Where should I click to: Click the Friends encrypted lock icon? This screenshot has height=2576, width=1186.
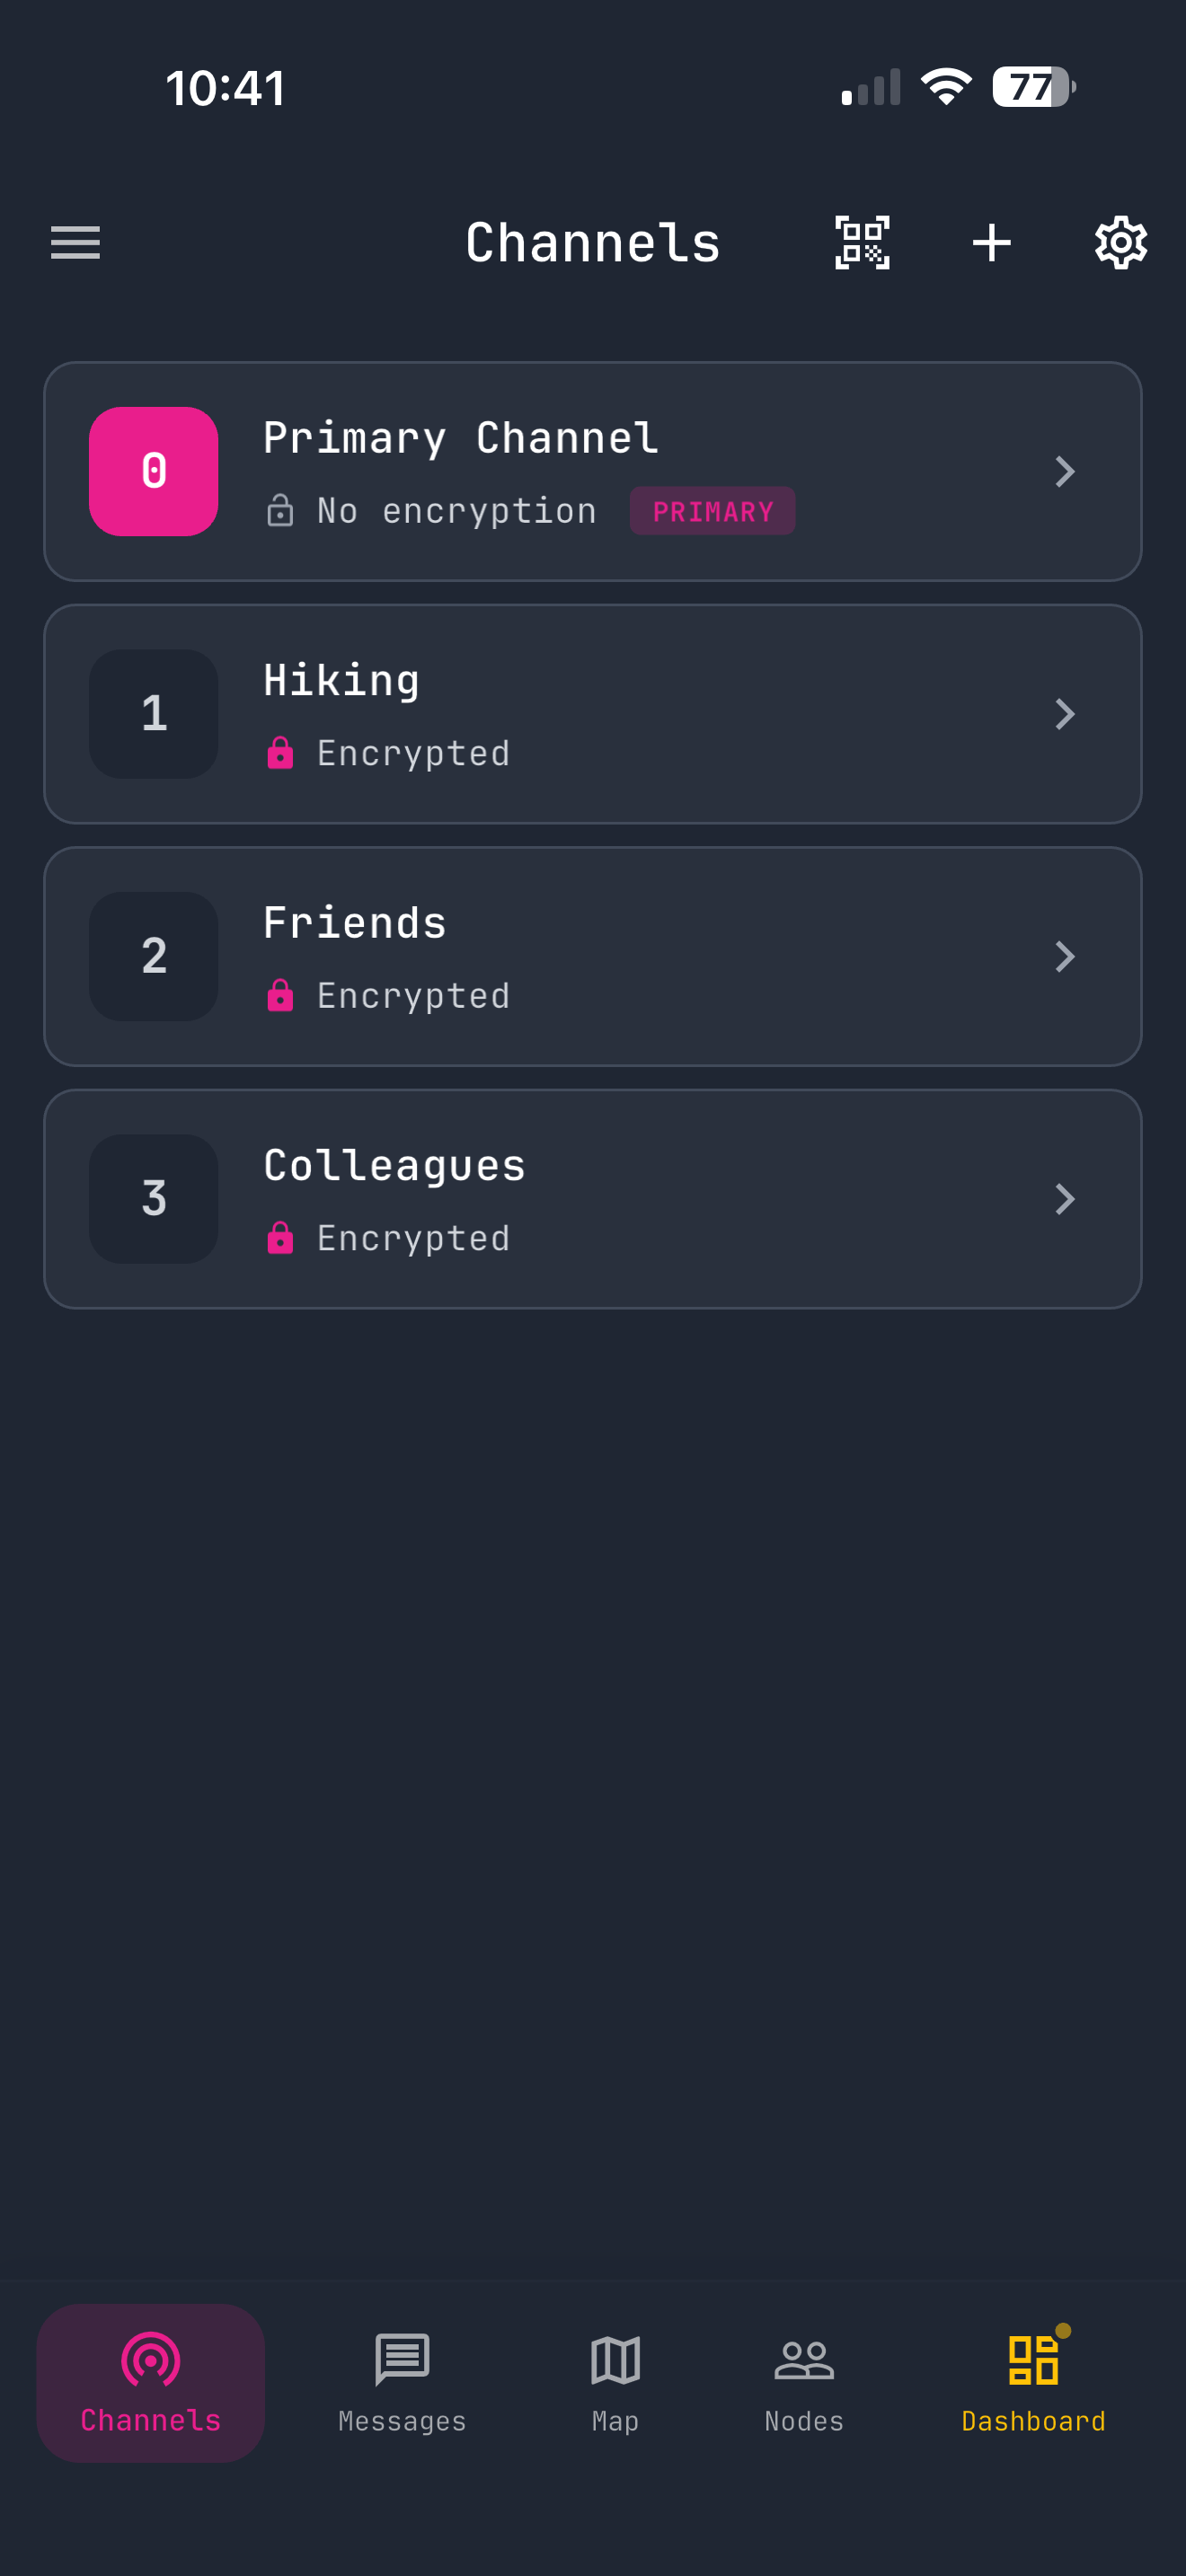click(x=280, y=996)
